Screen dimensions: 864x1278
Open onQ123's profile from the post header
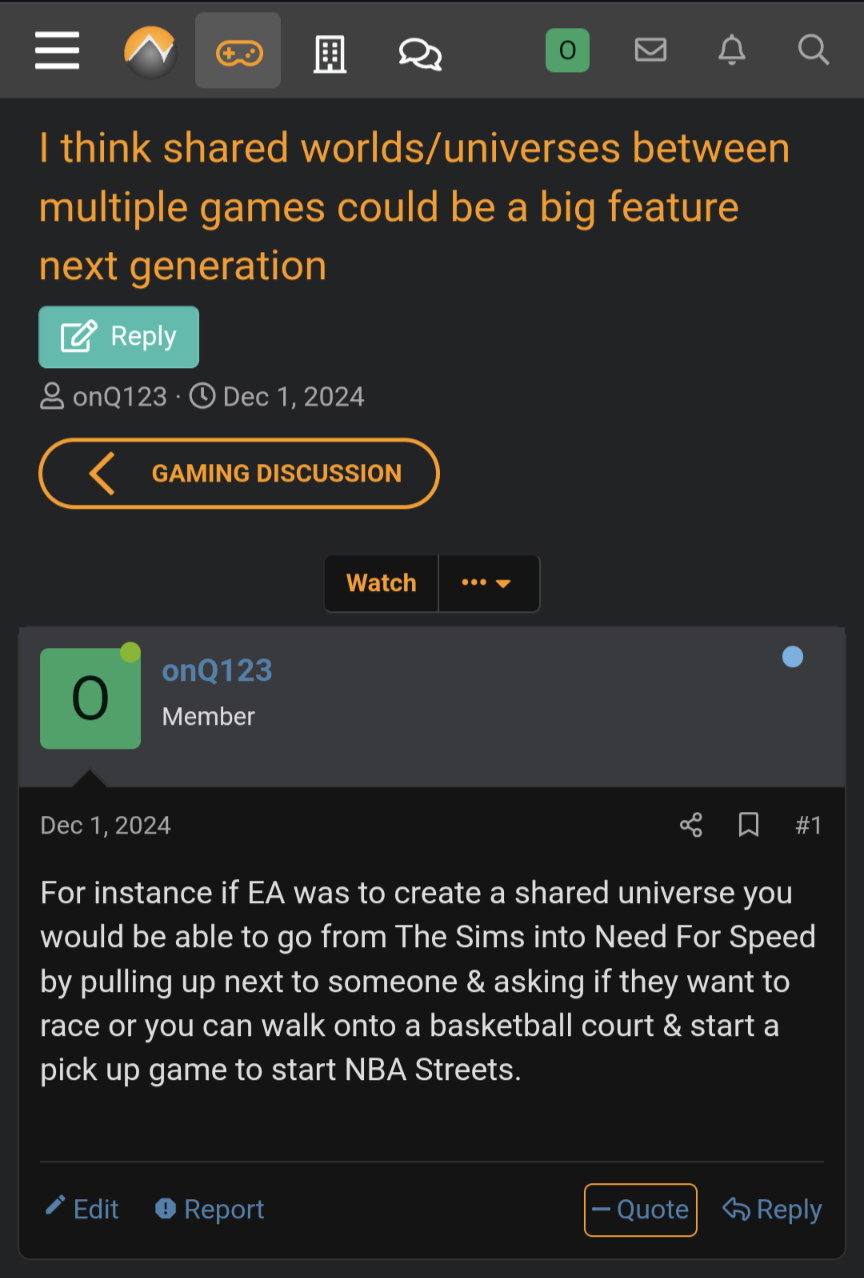[x=217, y=670]
